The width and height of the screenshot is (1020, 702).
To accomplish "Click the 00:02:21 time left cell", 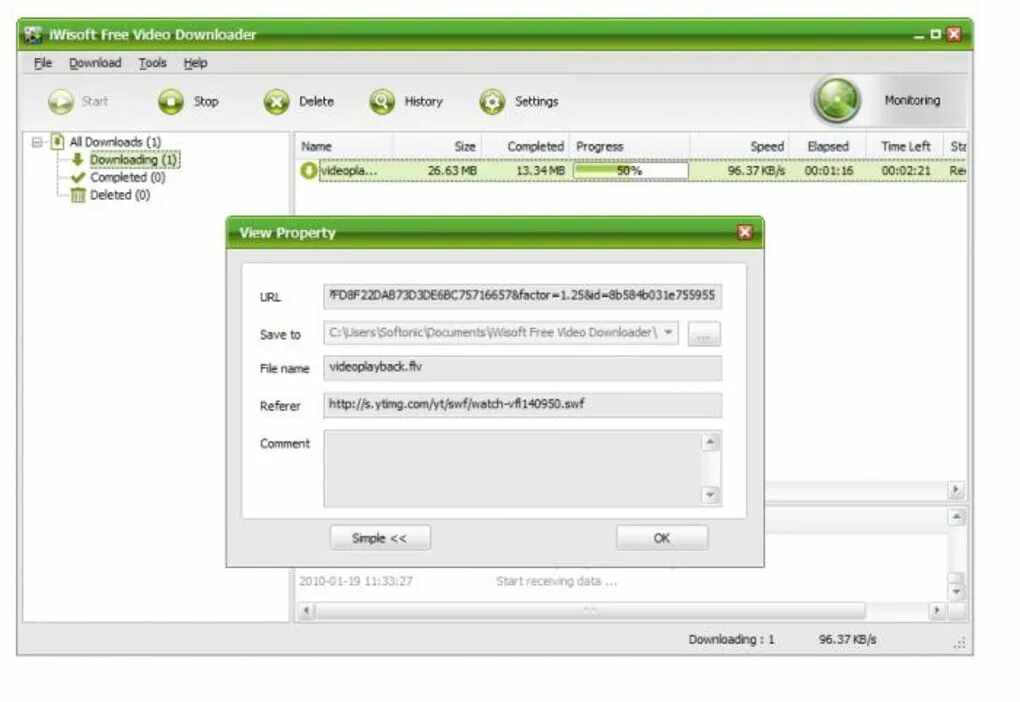I will 906,170.
